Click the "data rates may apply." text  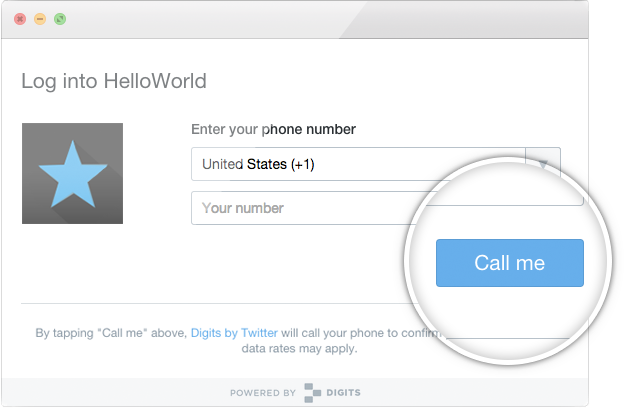[x=300, y=349]
